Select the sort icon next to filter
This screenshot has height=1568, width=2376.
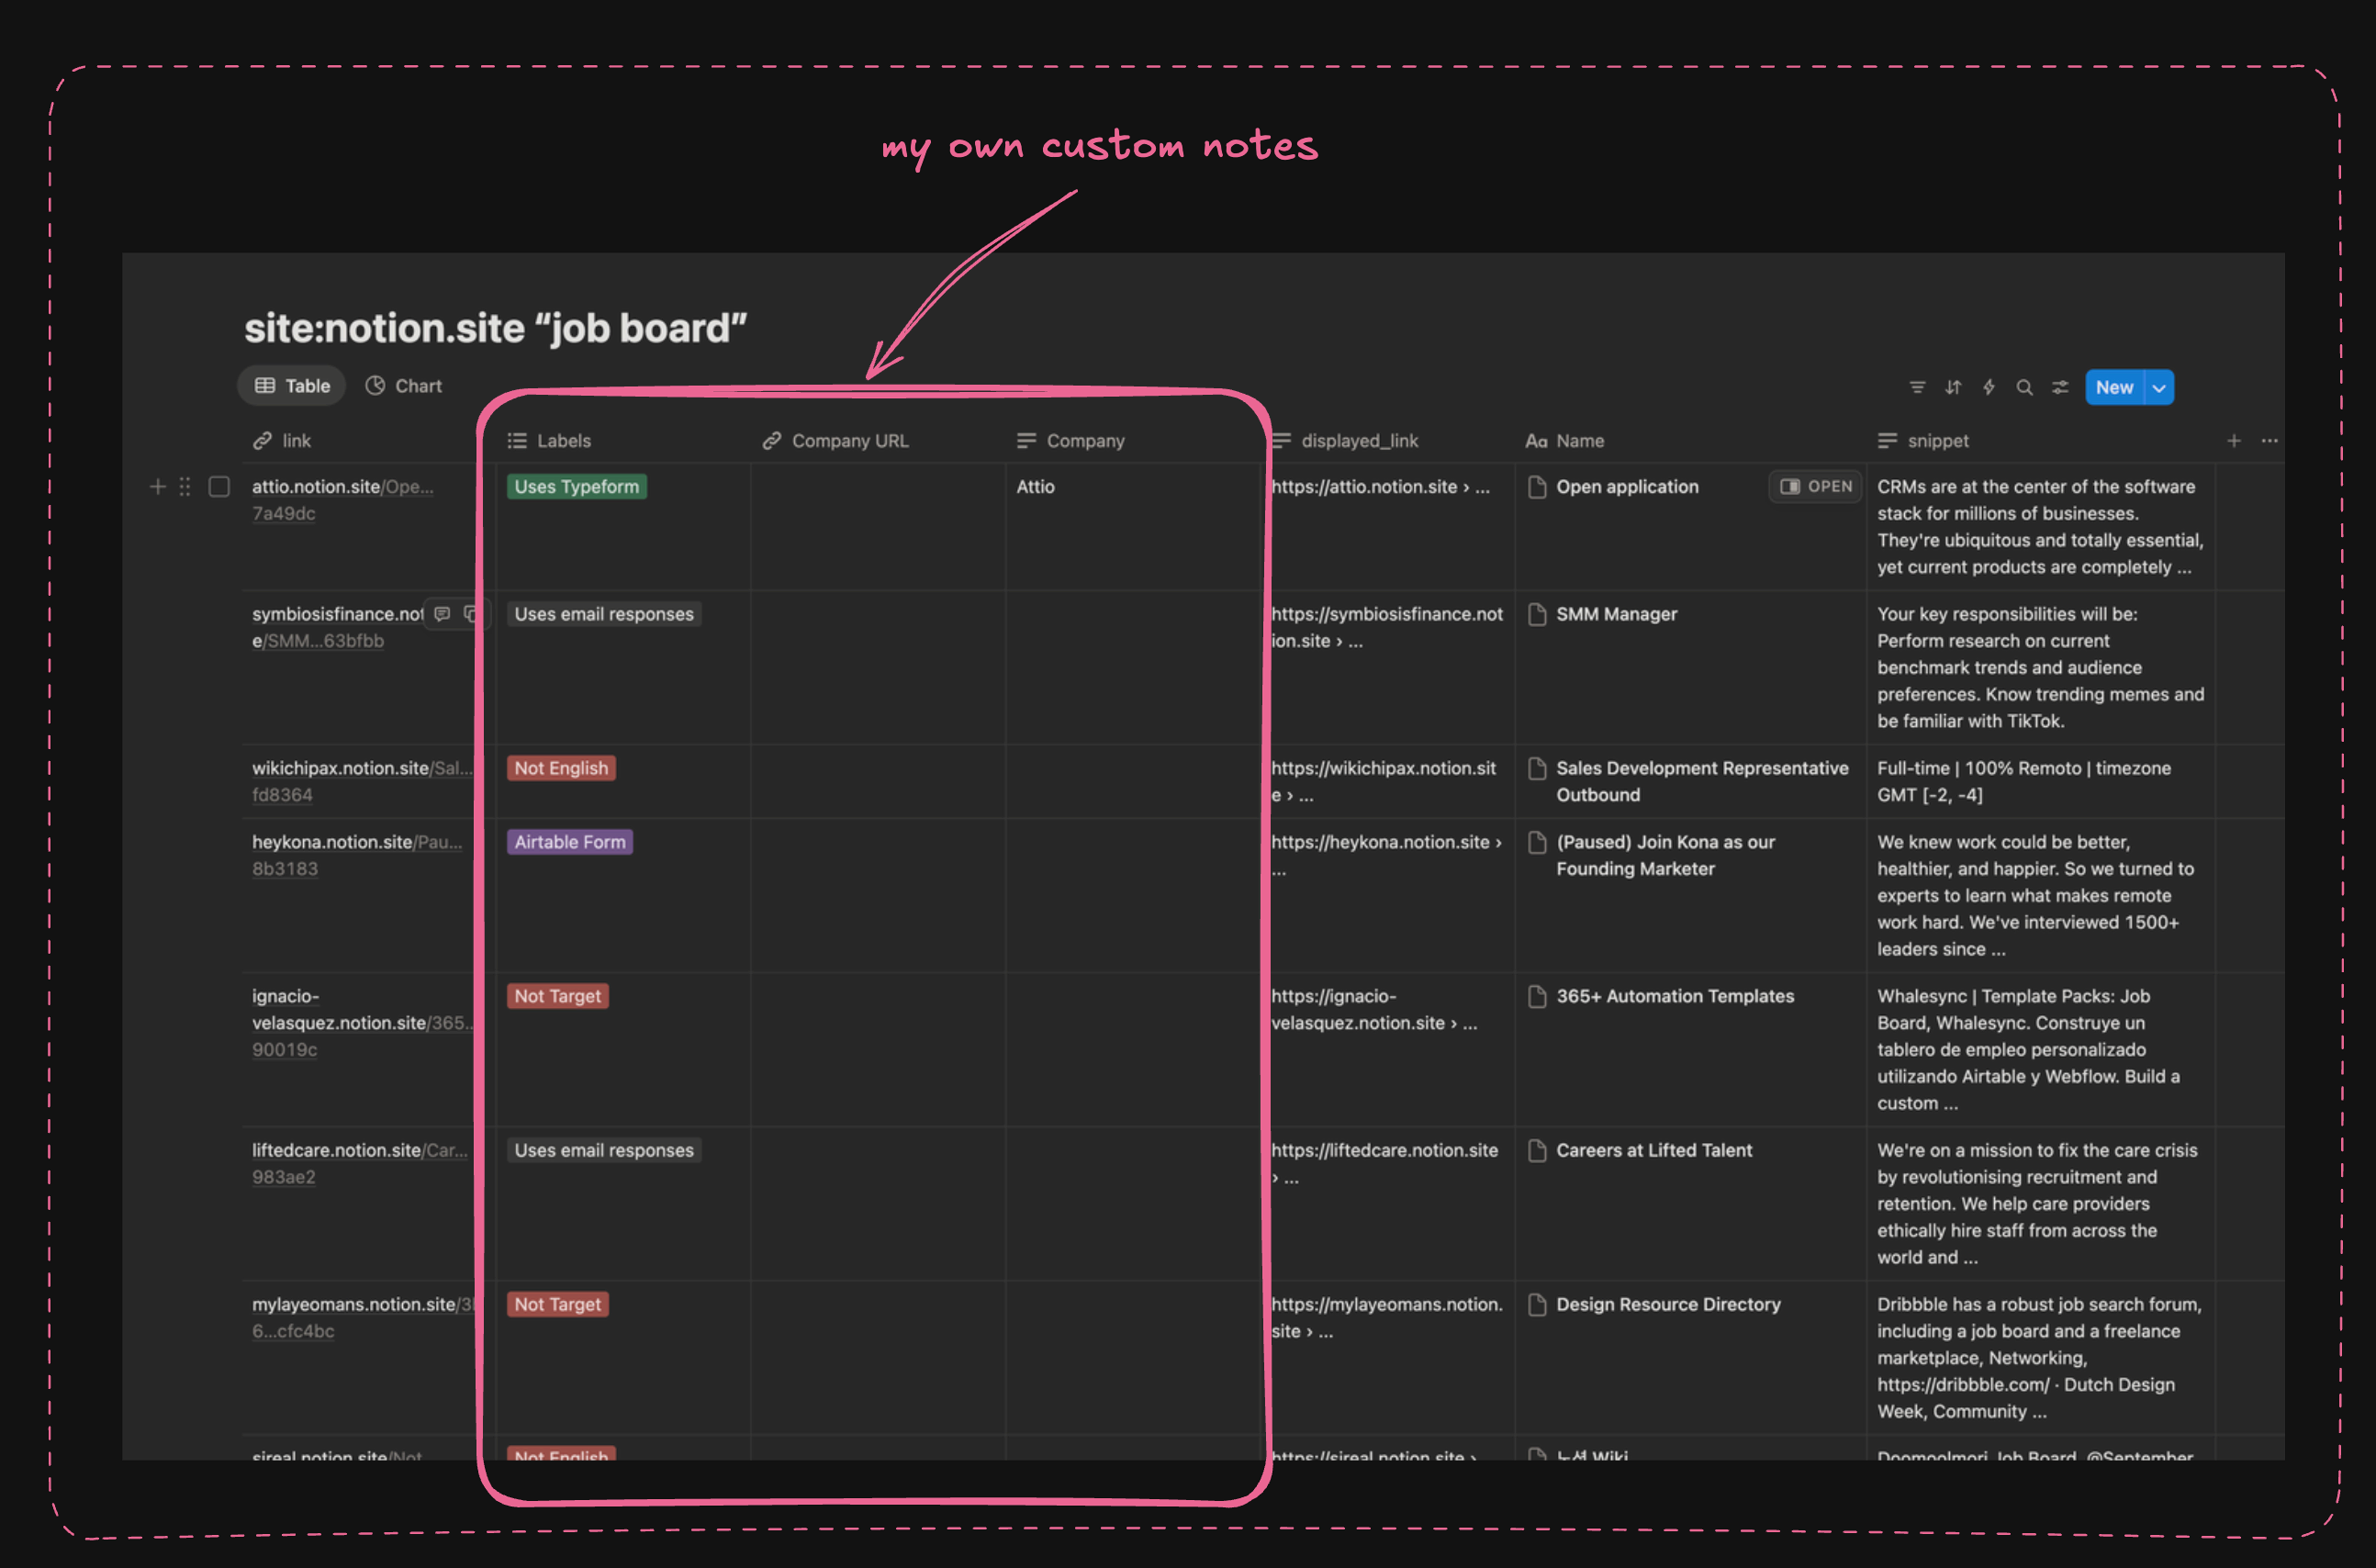pos(1952,387)
